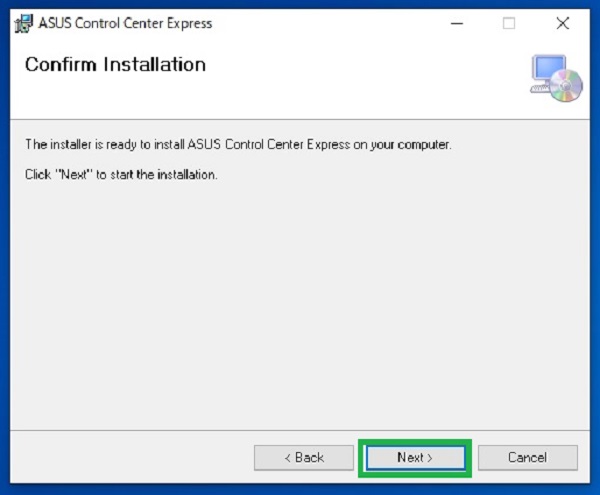Screen dimensions: 600x495
Task: Click the 'Confirm Installation' heading
Action: (x=116, y=64)
